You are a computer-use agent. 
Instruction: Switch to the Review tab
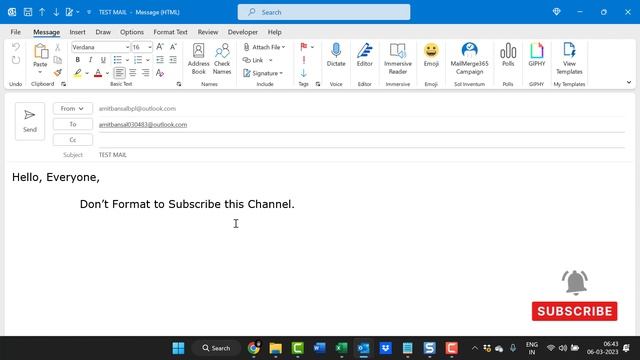(208, 32)
